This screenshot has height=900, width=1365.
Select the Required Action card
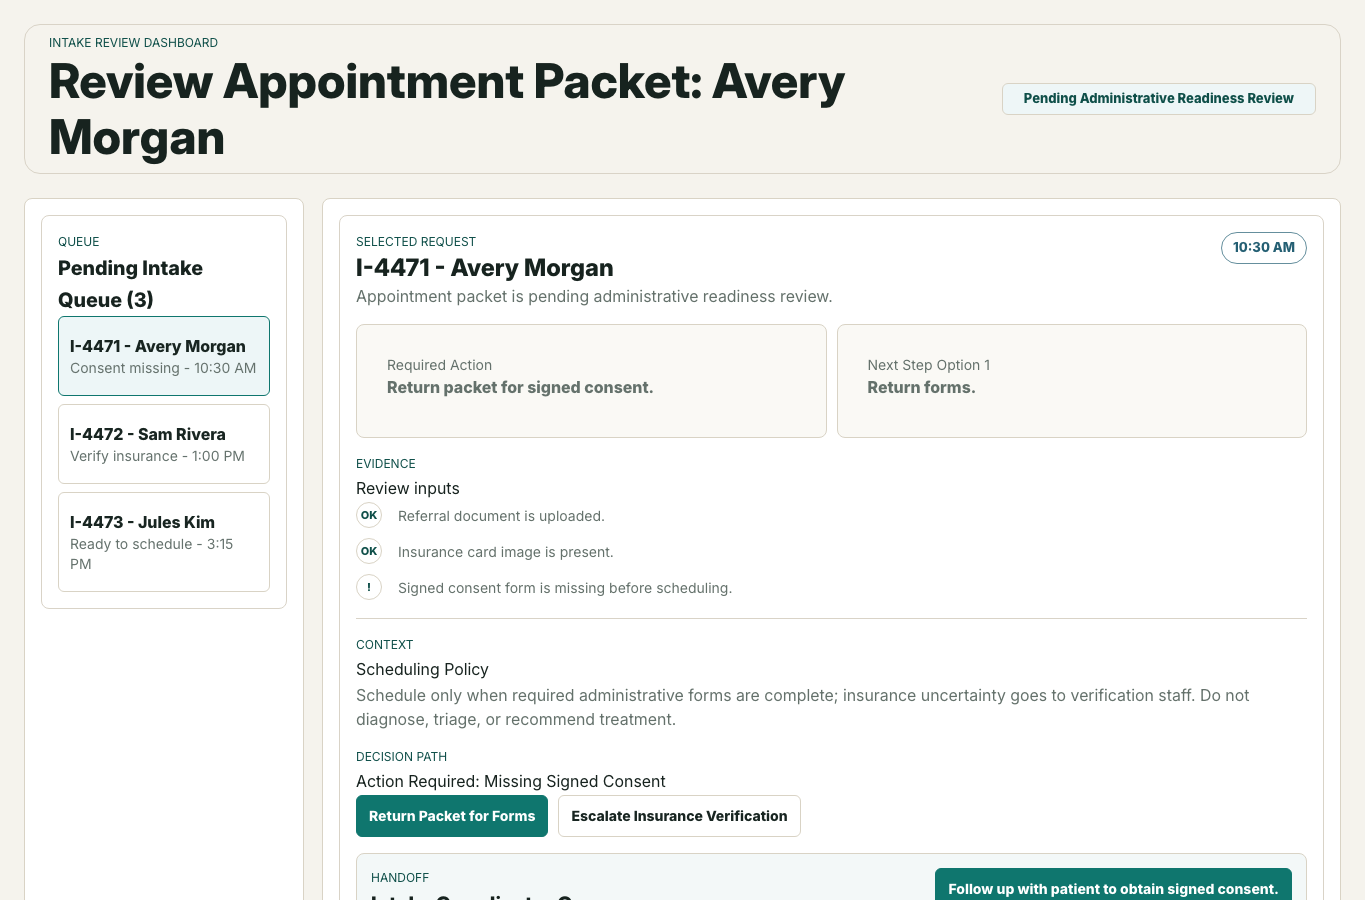pyautogui.click(x=591, y=381)
